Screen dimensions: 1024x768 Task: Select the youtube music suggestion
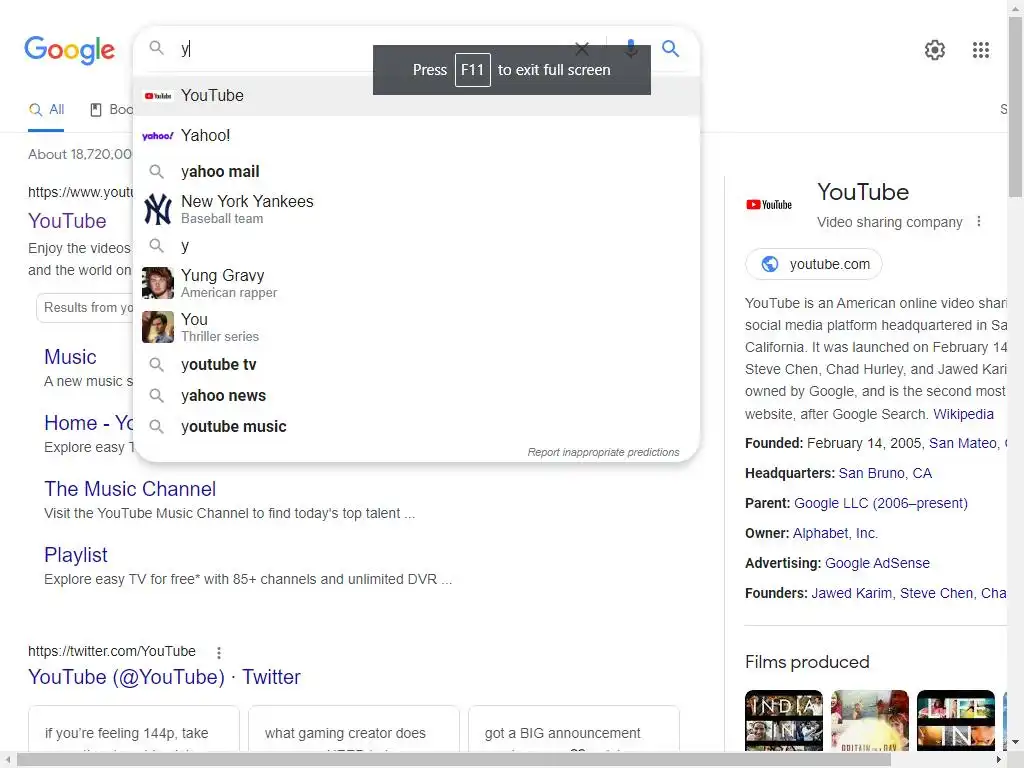(416, 426)
